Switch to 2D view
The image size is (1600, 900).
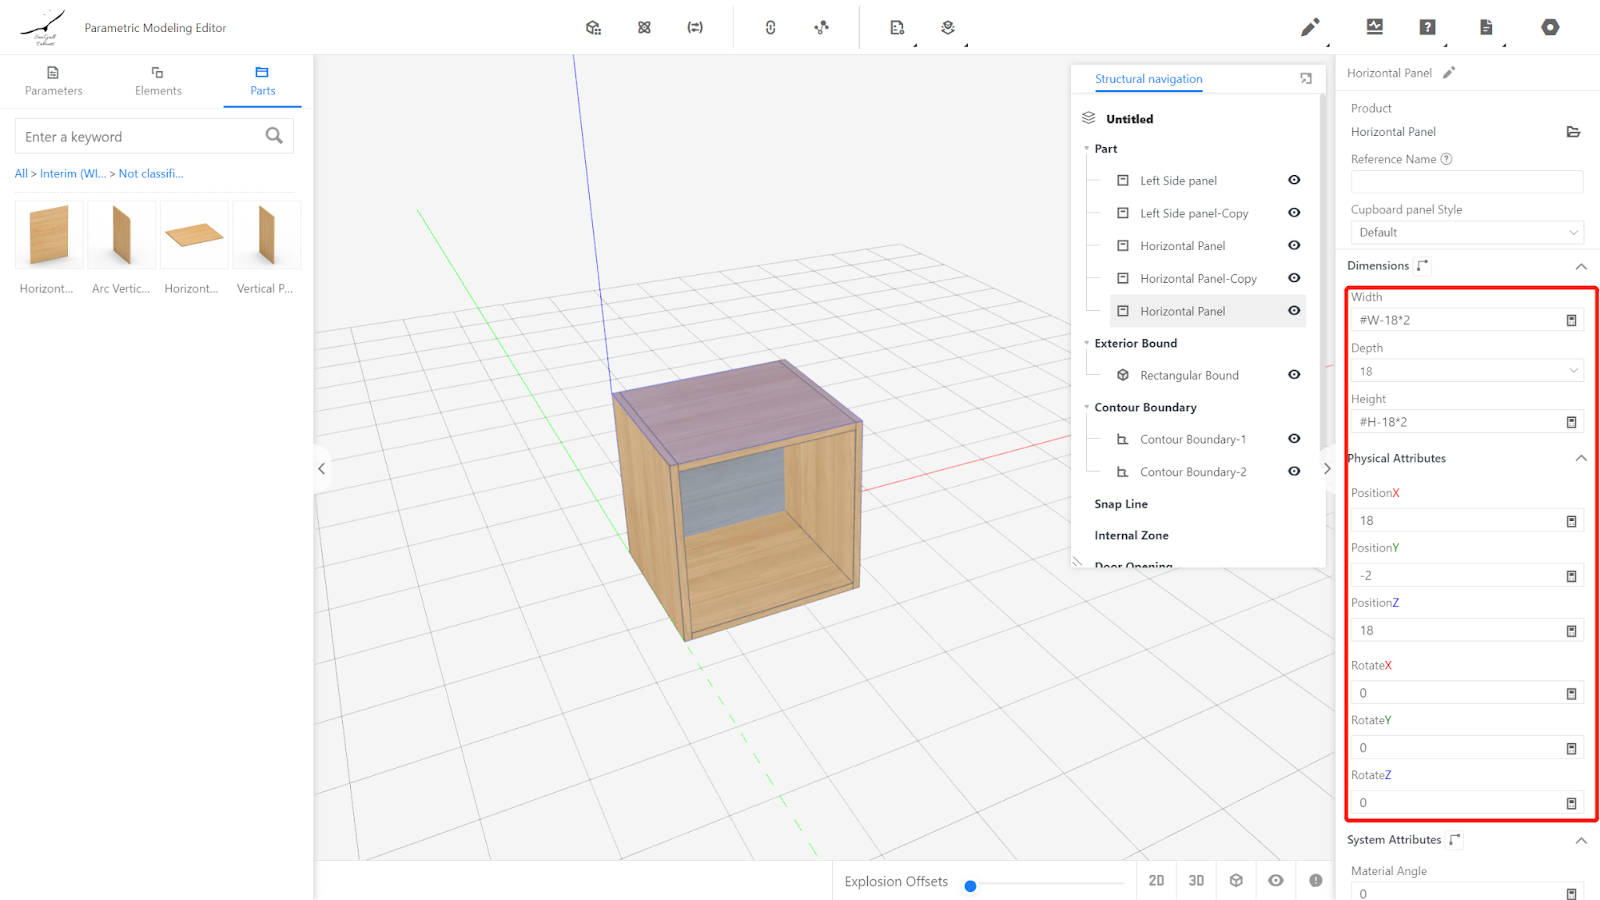(x=1156, y=881)
